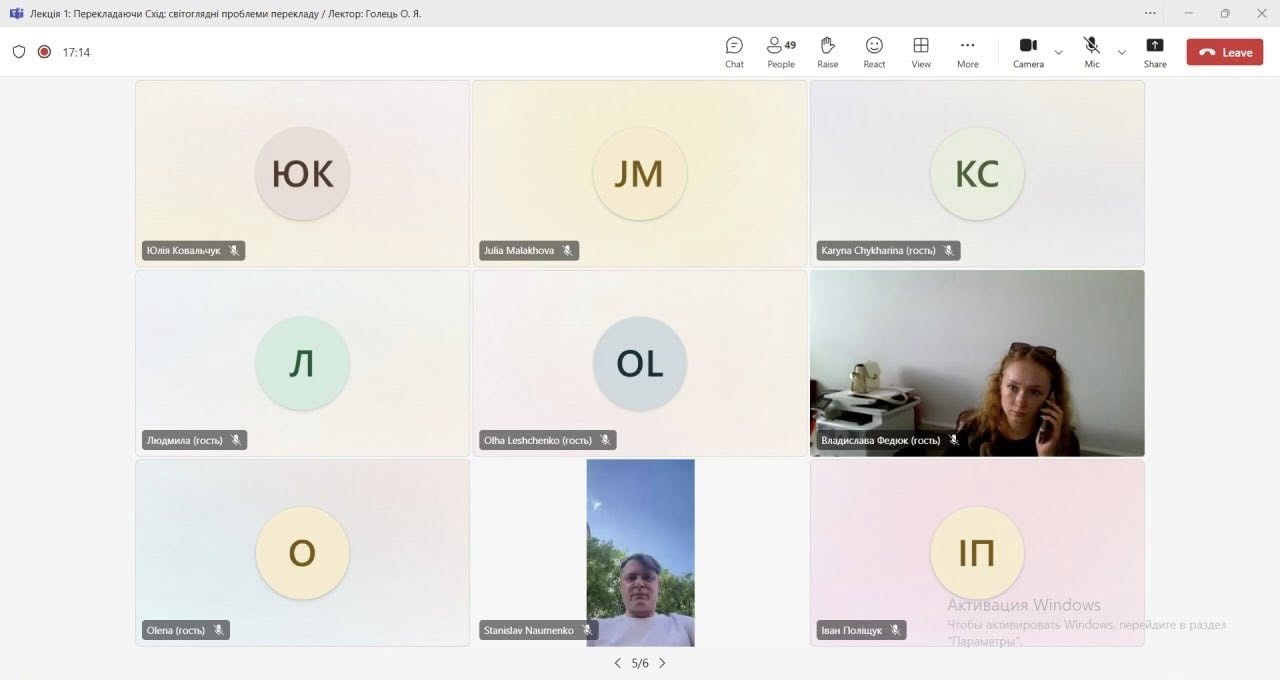Open the title bar three-dots menu
This screenshot has width=1280, height=680.
pyautogui.click(x=1152, y=13)
